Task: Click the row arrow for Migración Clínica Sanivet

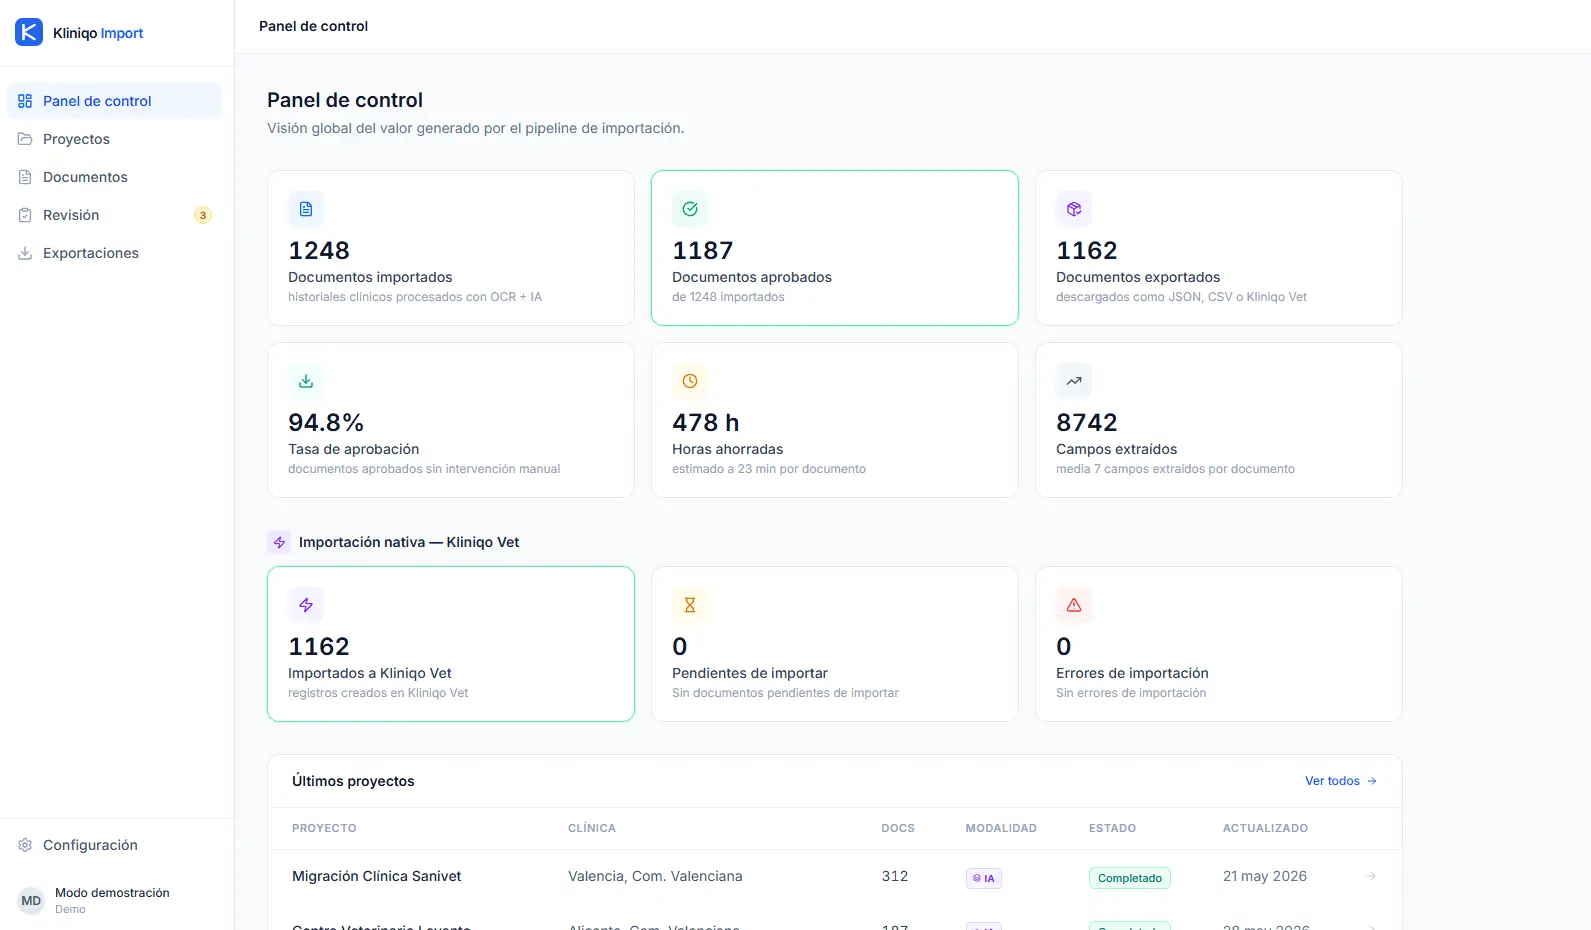Action: point(1371,876)
